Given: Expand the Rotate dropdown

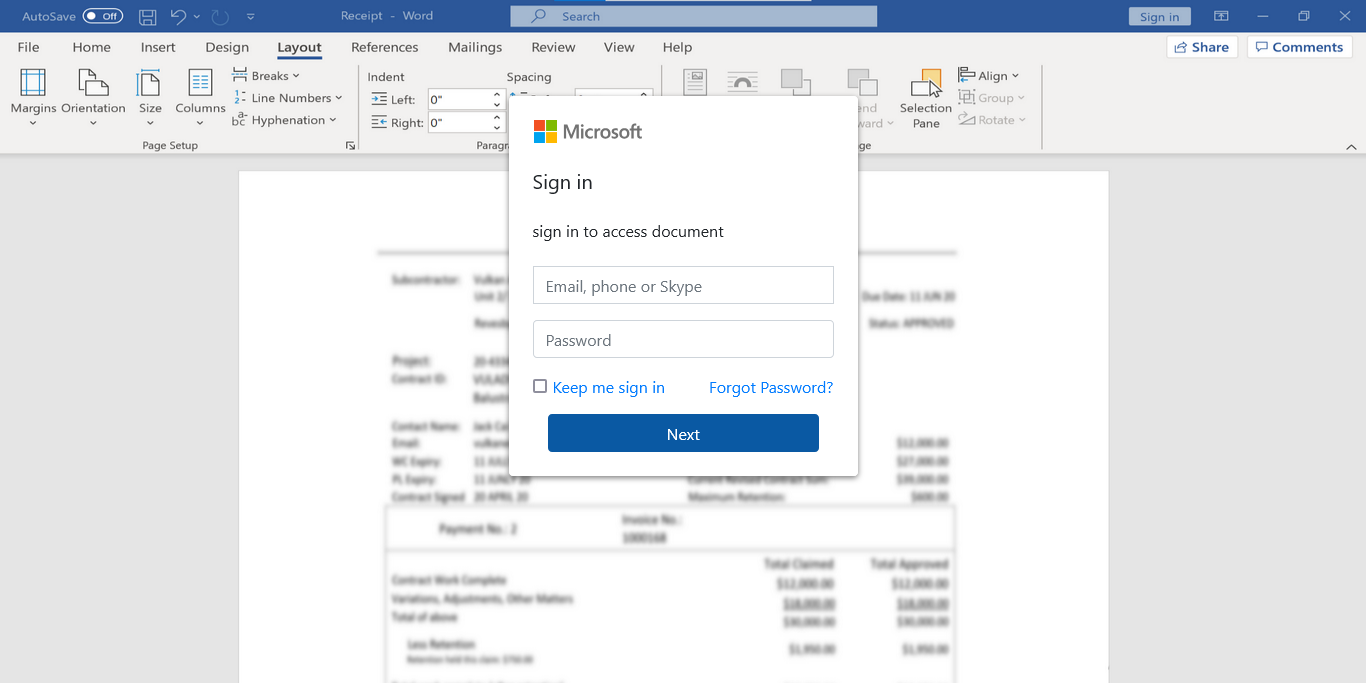Looking at the screenshot, I should (993, 120).
